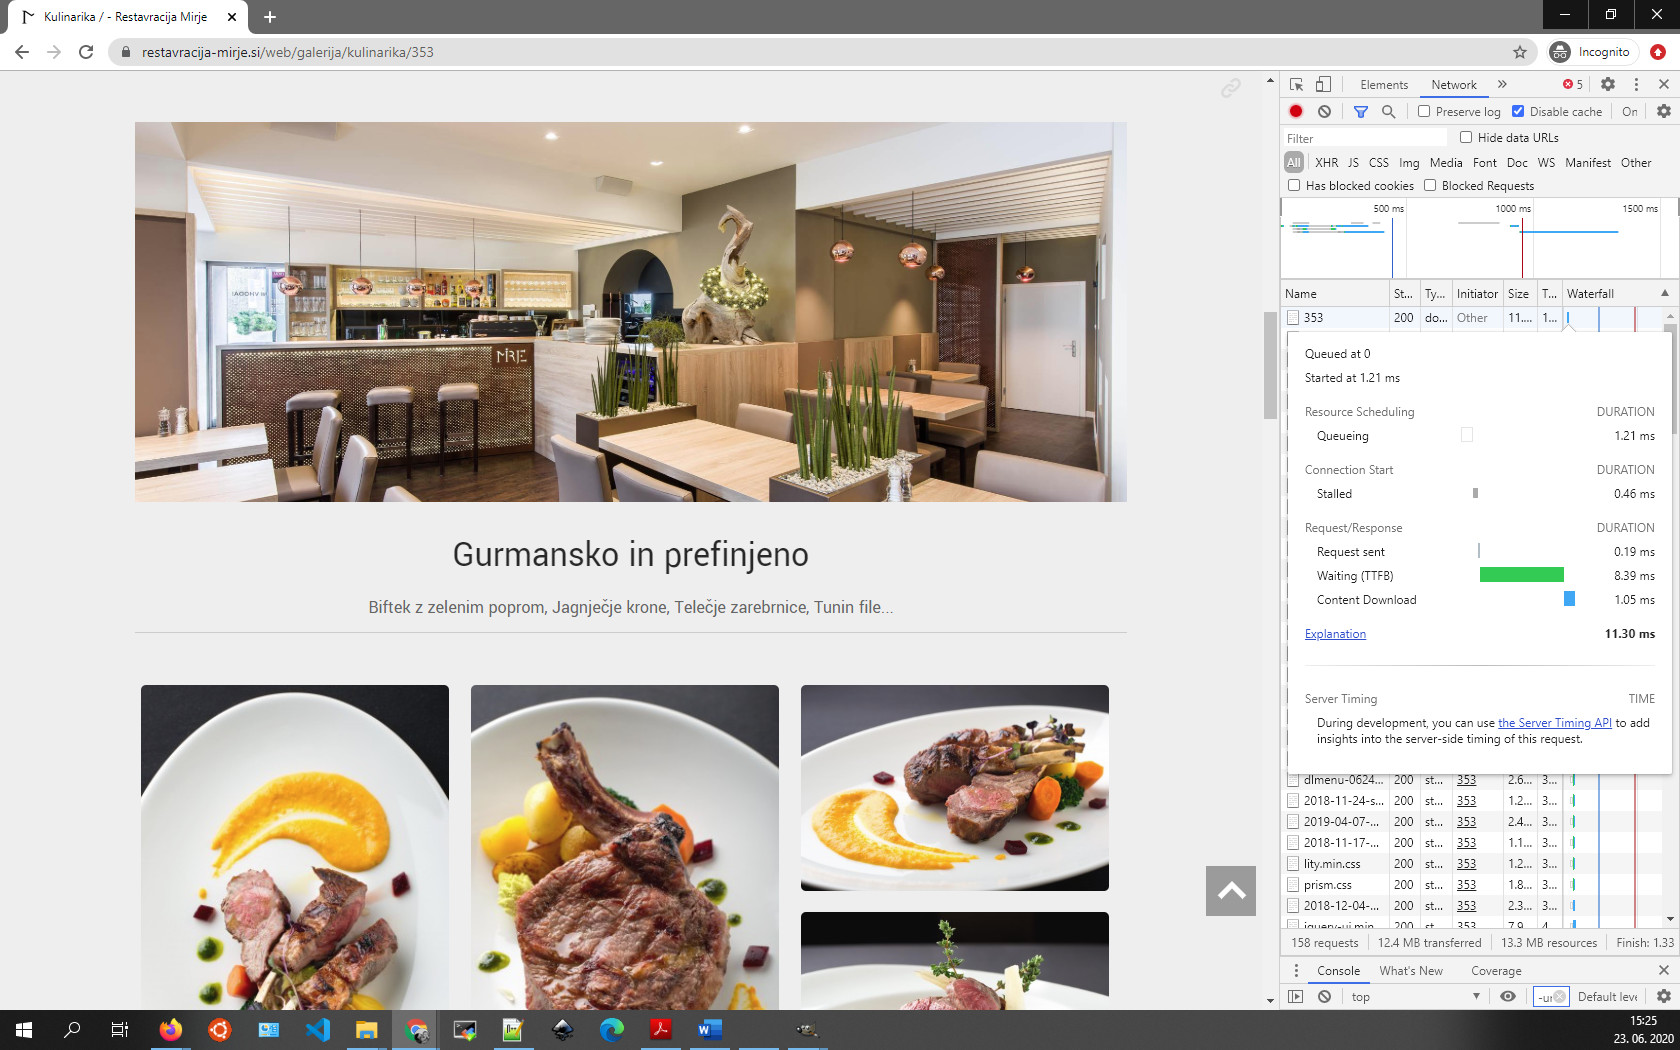1680x1050 pixels.
Task: Switch to the Elements tab
Action: pyautogui.click(x=1383, y=85)
